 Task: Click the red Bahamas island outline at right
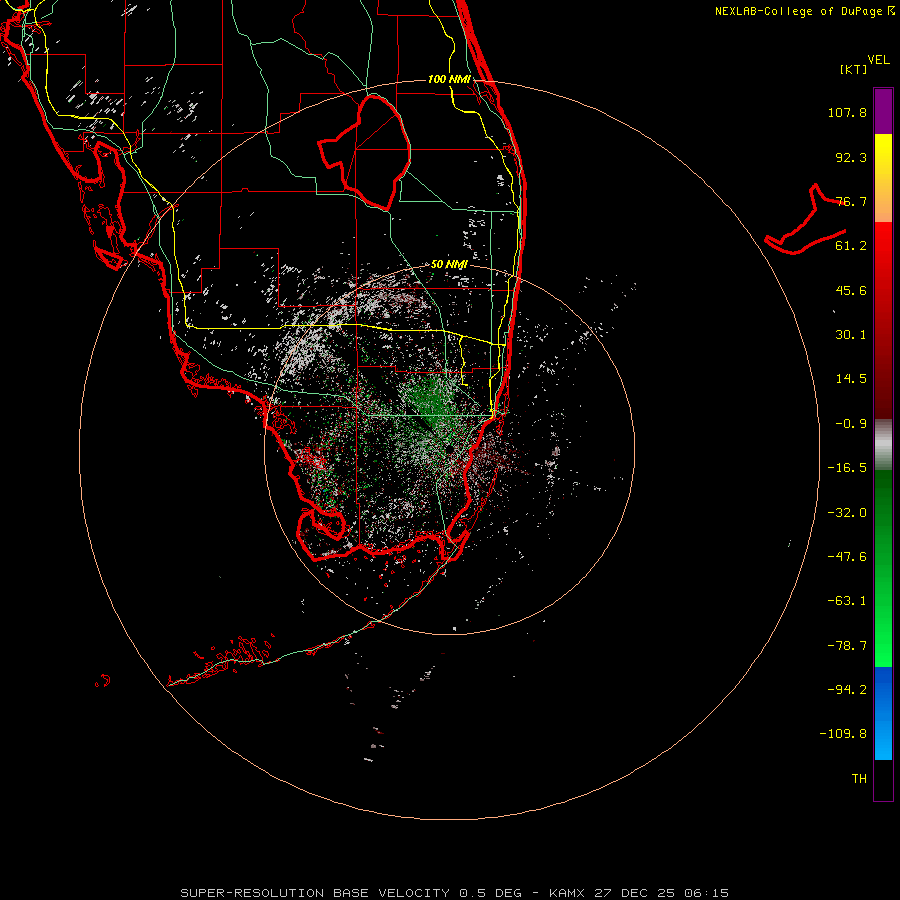(x=805, y=221)
